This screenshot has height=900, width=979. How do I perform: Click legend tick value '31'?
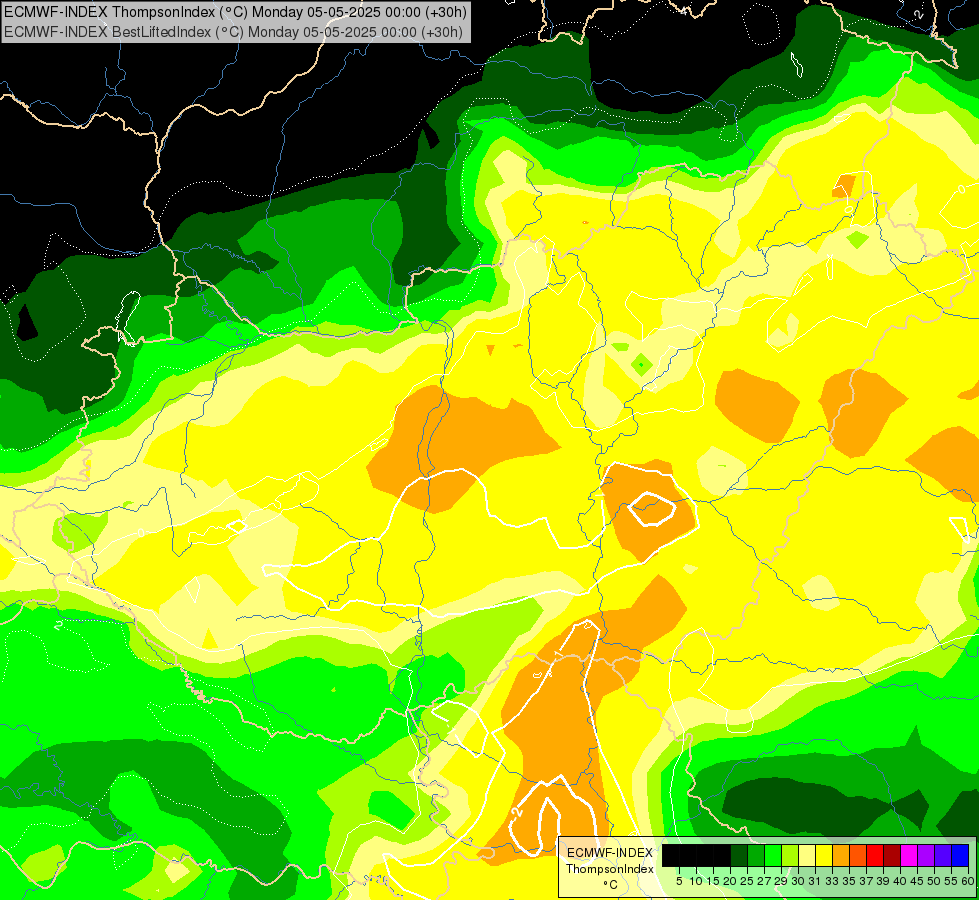tap(815, 881)
